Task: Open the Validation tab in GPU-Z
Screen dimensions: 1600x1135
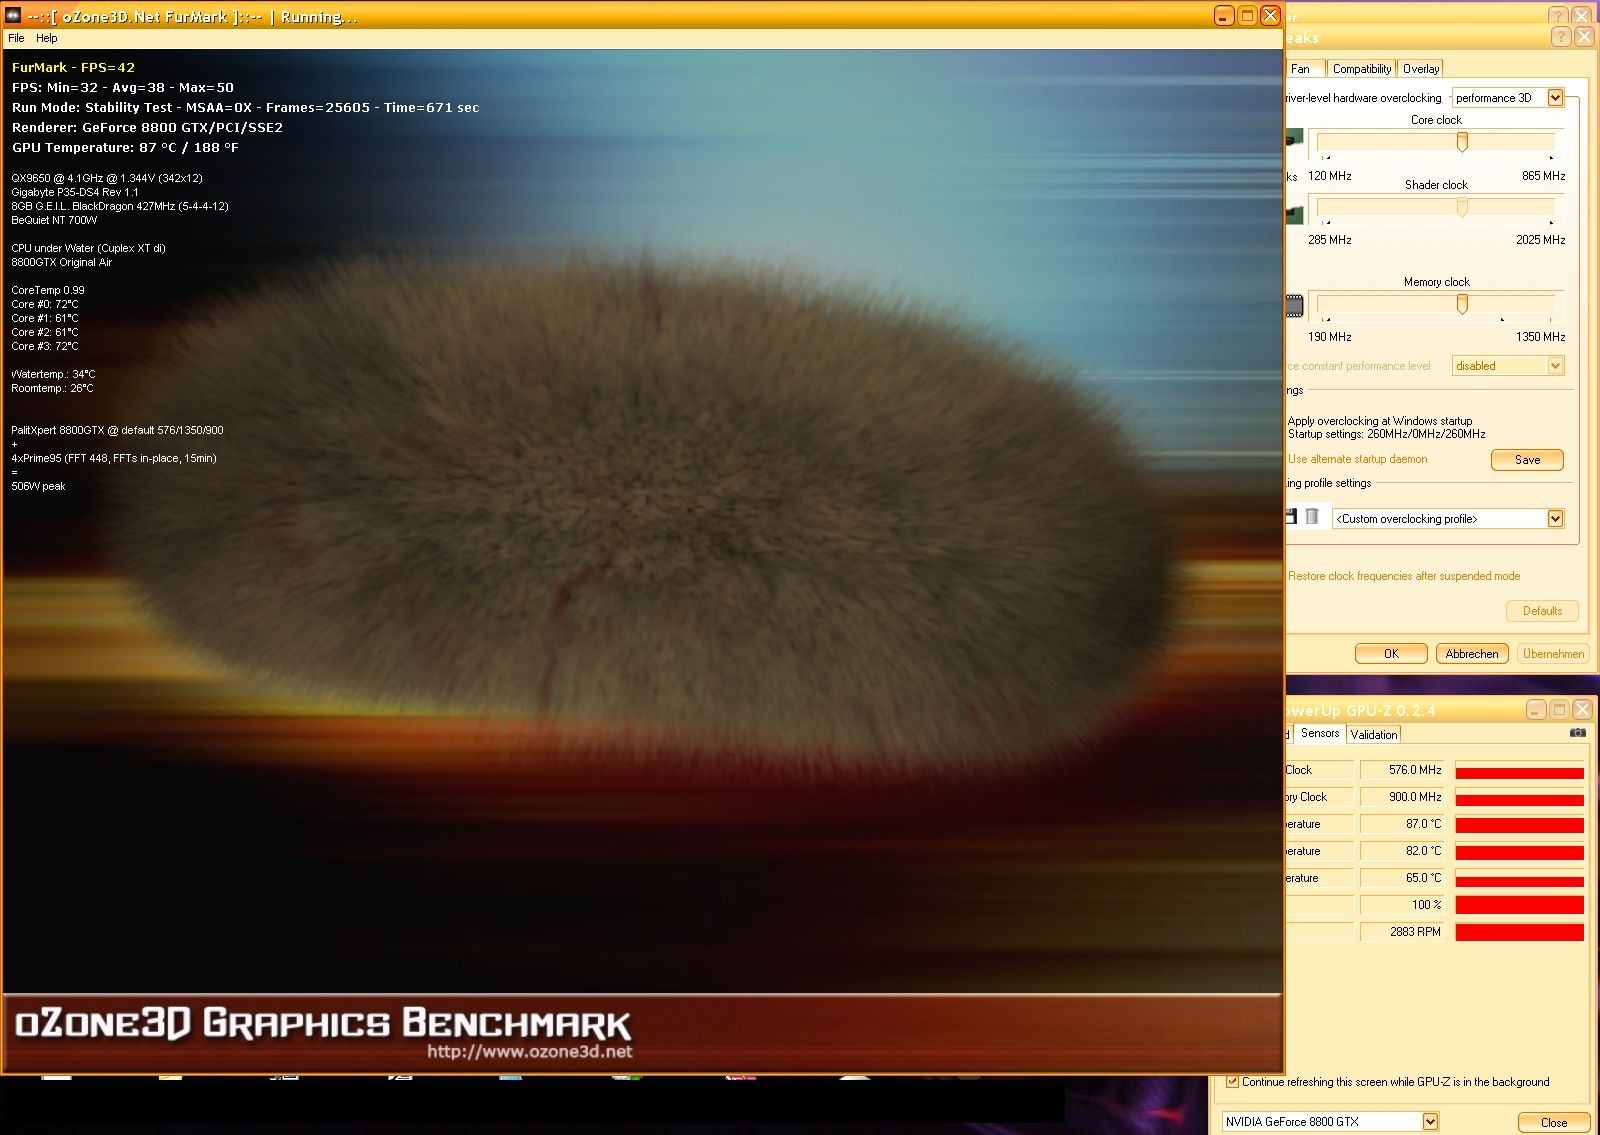Action: pyautogui.click(x=1374, y=734)
